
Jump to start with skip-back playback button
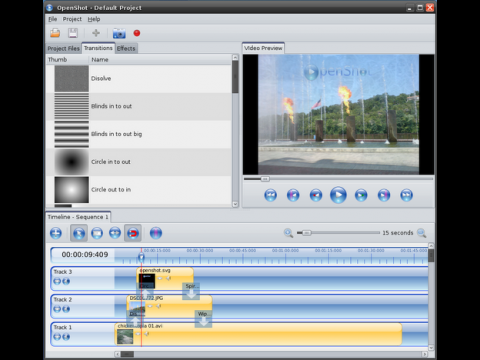pyautogui.click(x=270, y=195)
